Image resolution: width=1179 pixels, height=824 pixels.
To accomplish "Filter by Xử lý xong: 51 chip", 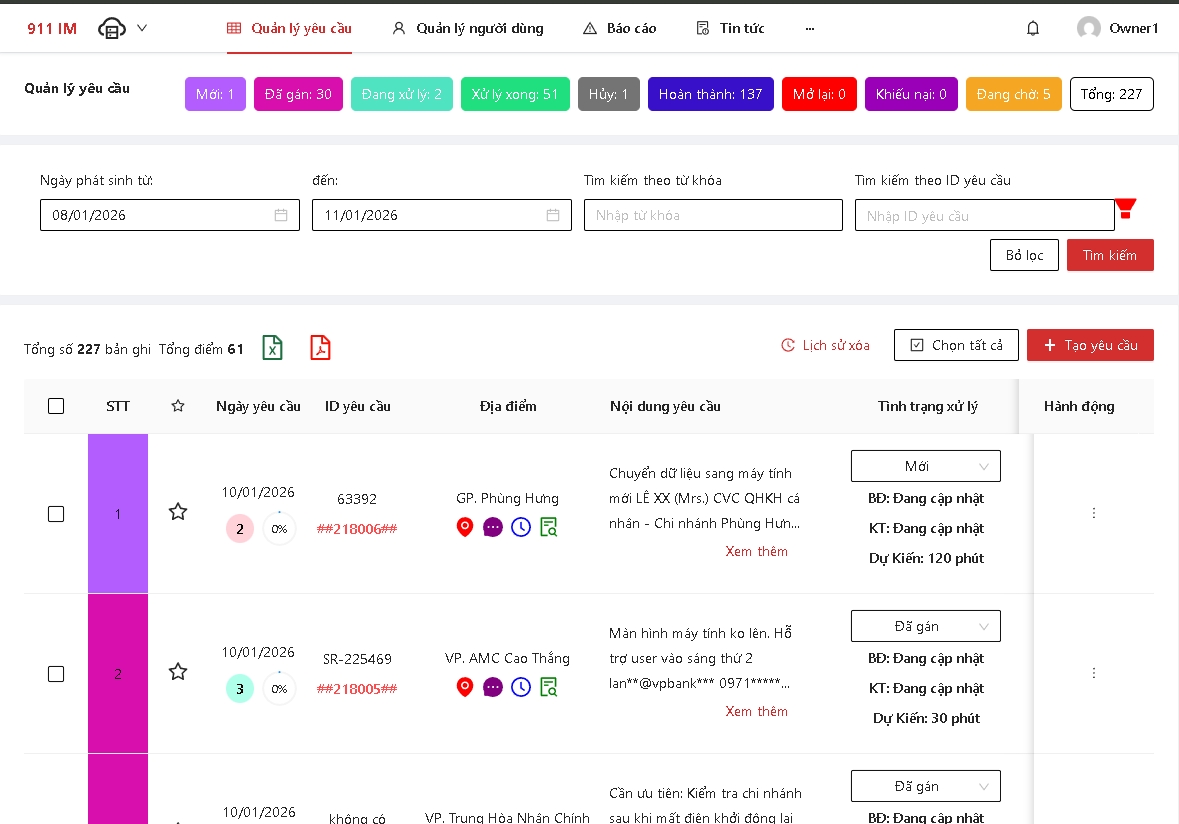I will [x=515, y=94].
